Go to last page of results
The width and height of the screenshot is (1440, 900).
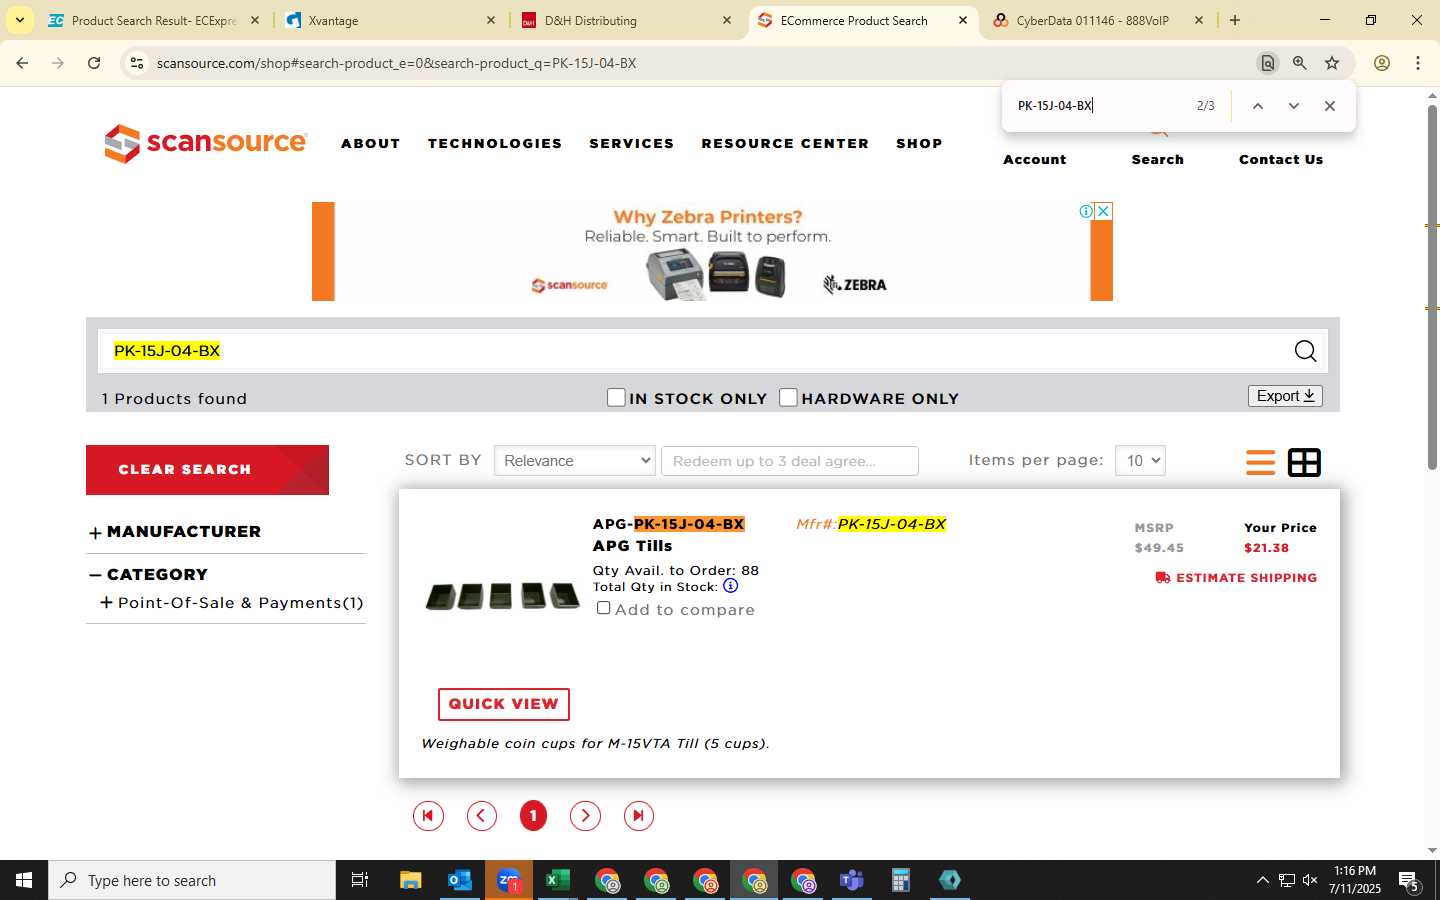[x=638, y=816]
